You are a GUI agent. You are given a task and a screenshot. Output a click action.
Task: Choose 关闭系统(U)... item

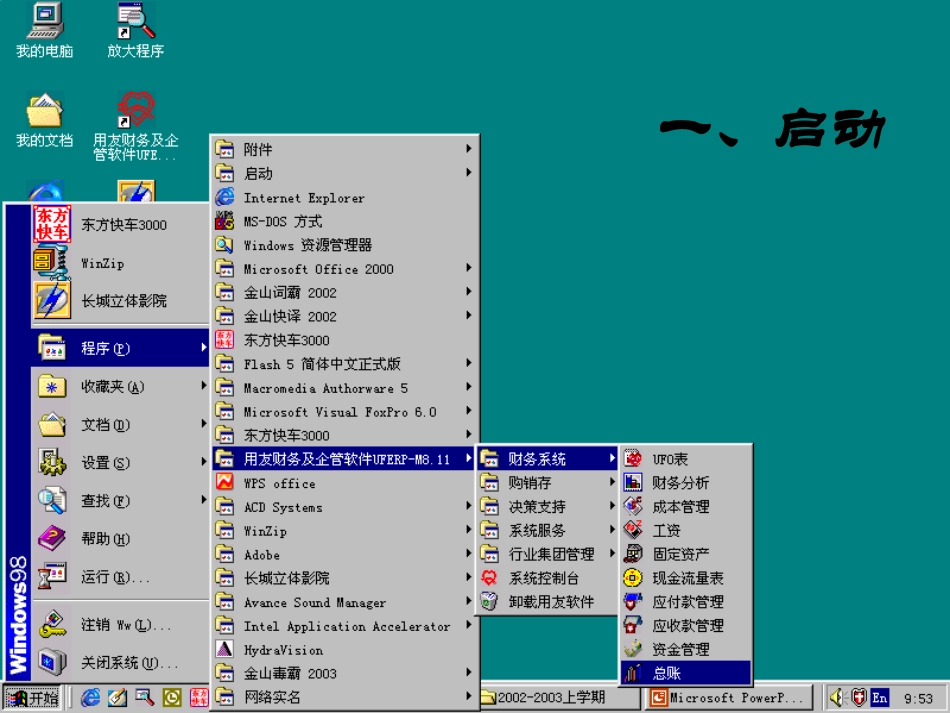120,662
